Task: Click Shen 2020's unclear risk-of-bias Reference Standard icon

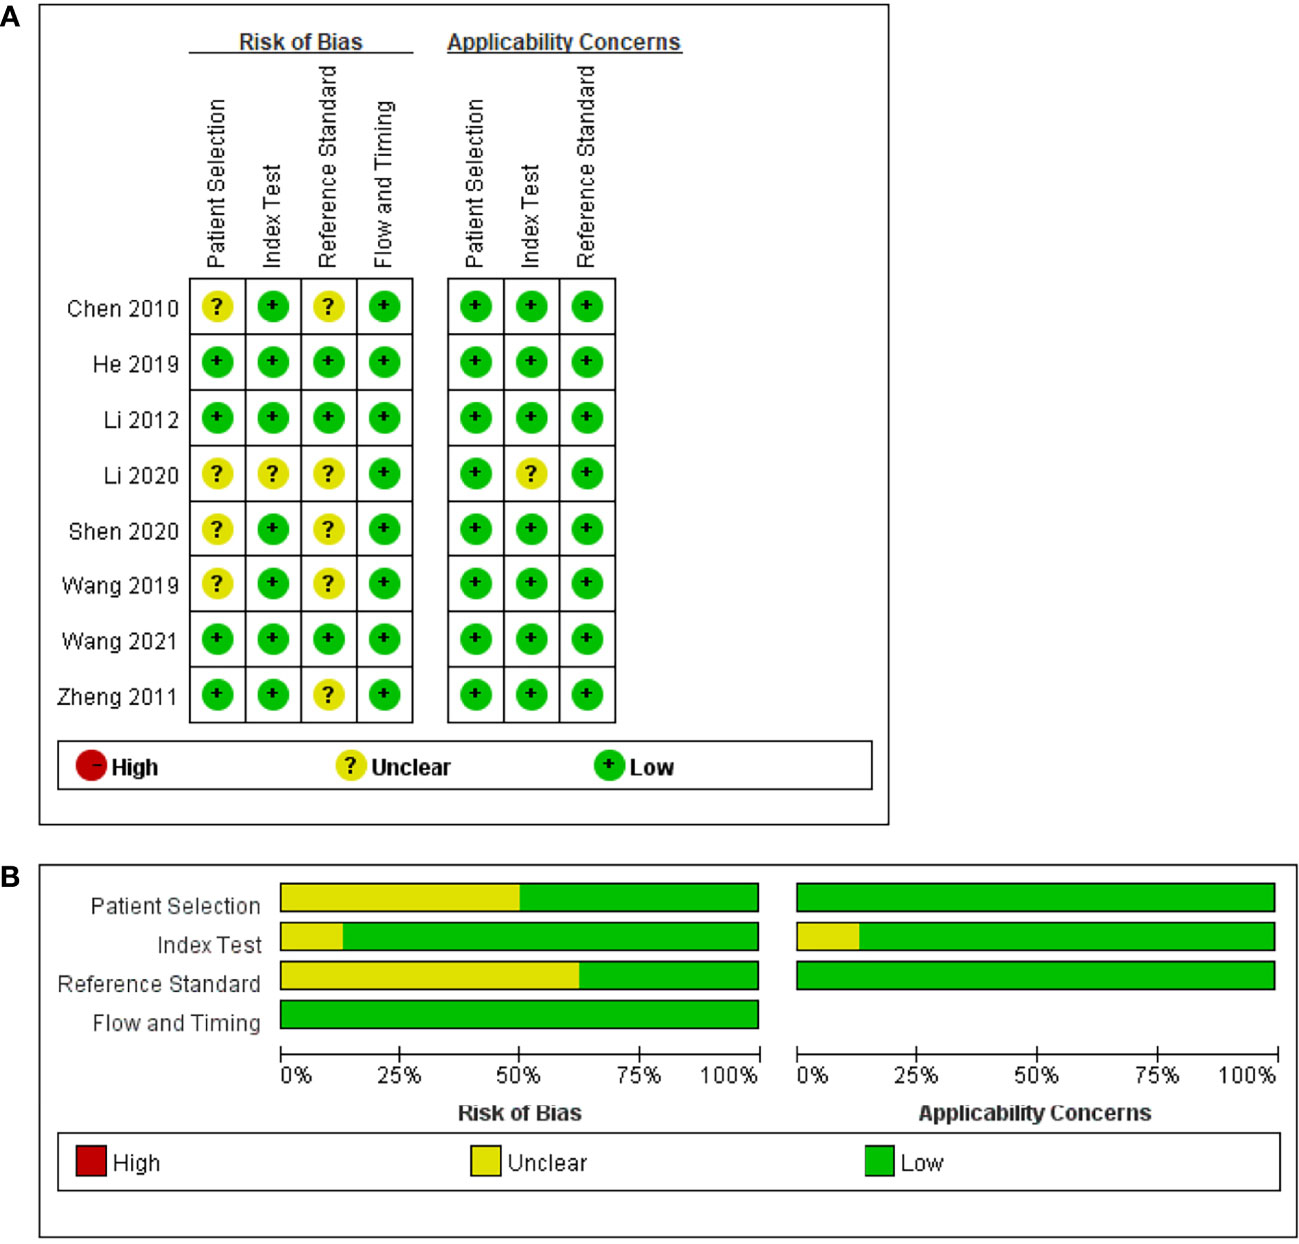Action: [329, 529]
